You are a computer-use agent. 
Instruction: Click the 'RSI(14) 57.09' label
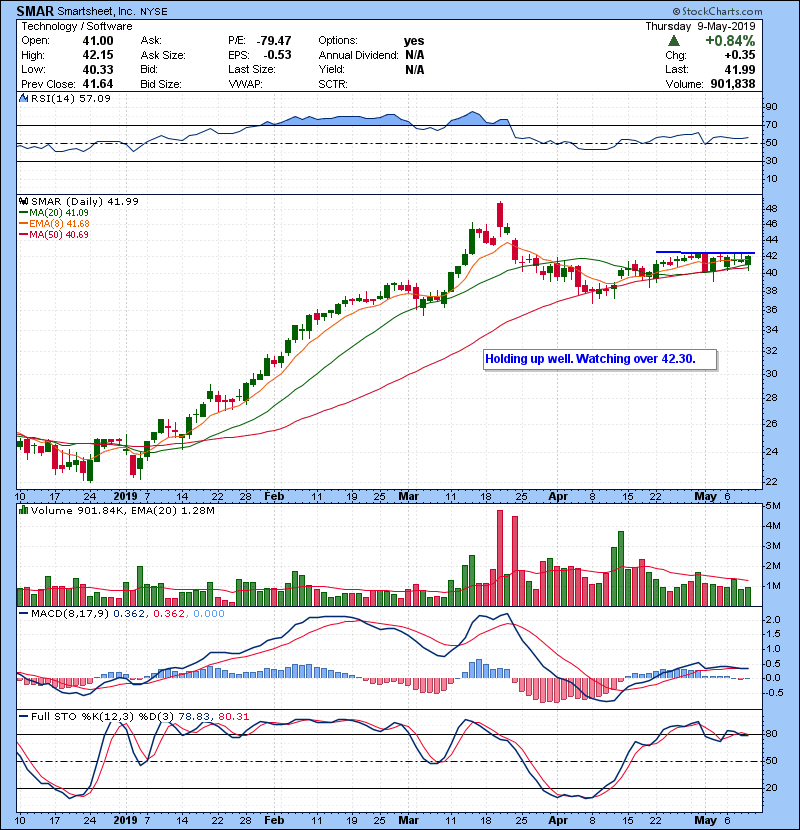coord(71,98)
